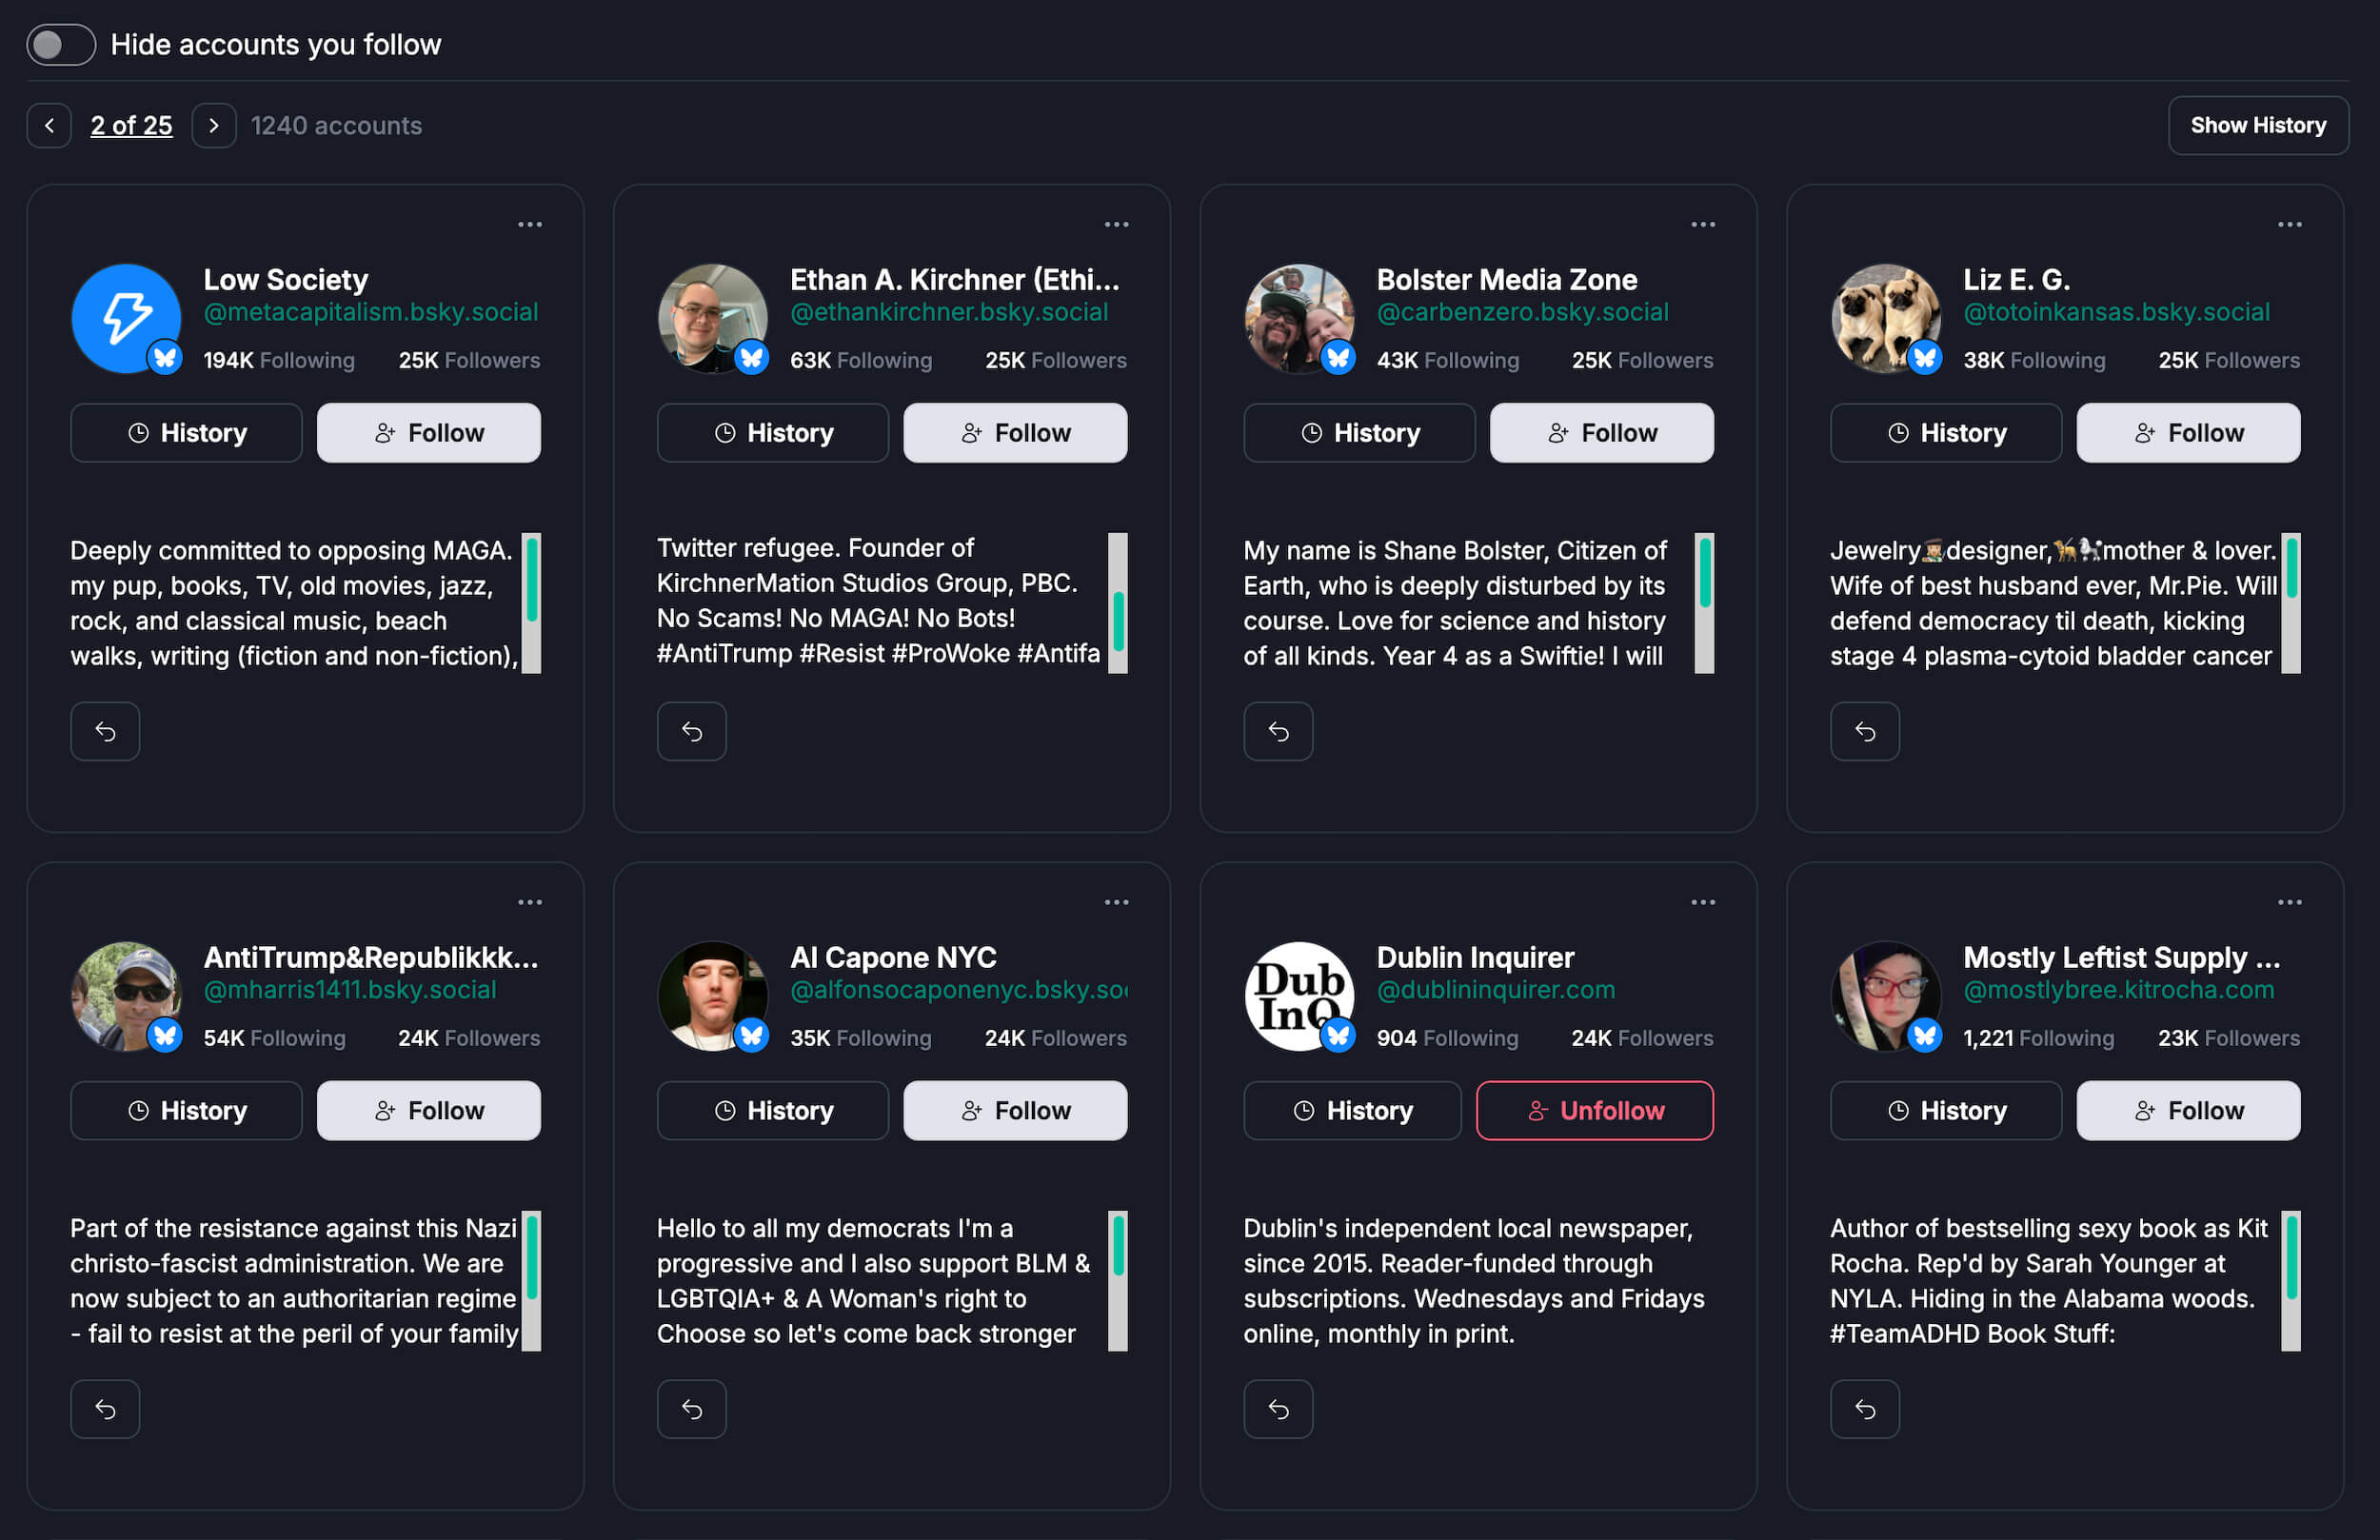Click reply arrow icon on Low Society card
The image size is (2380, 1540).
coord(105,732)
